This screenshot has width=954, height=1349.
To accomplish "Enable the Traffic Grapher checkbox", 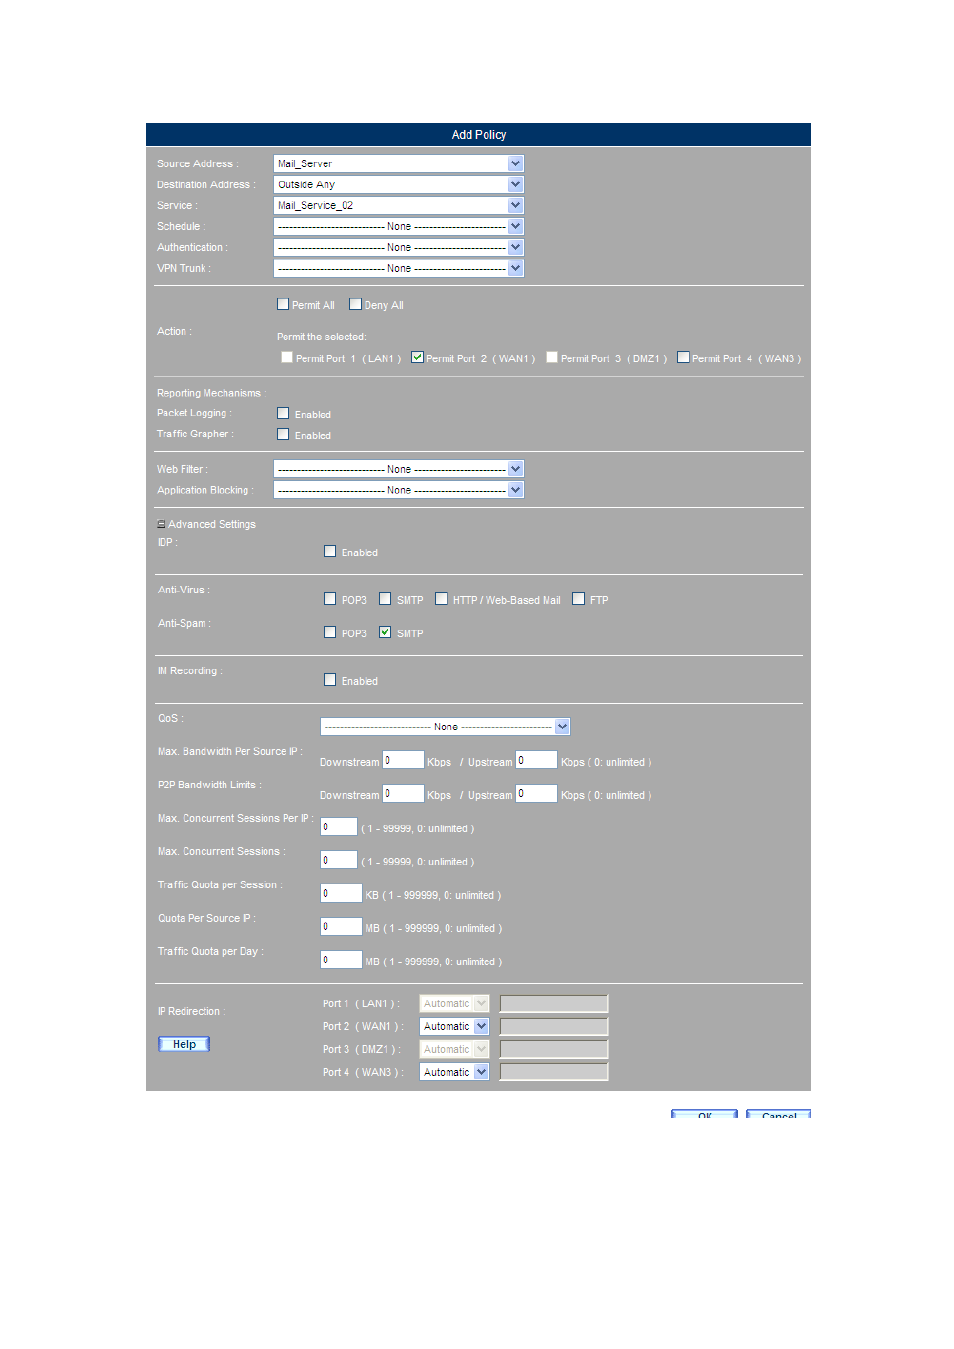I will 283,434.
